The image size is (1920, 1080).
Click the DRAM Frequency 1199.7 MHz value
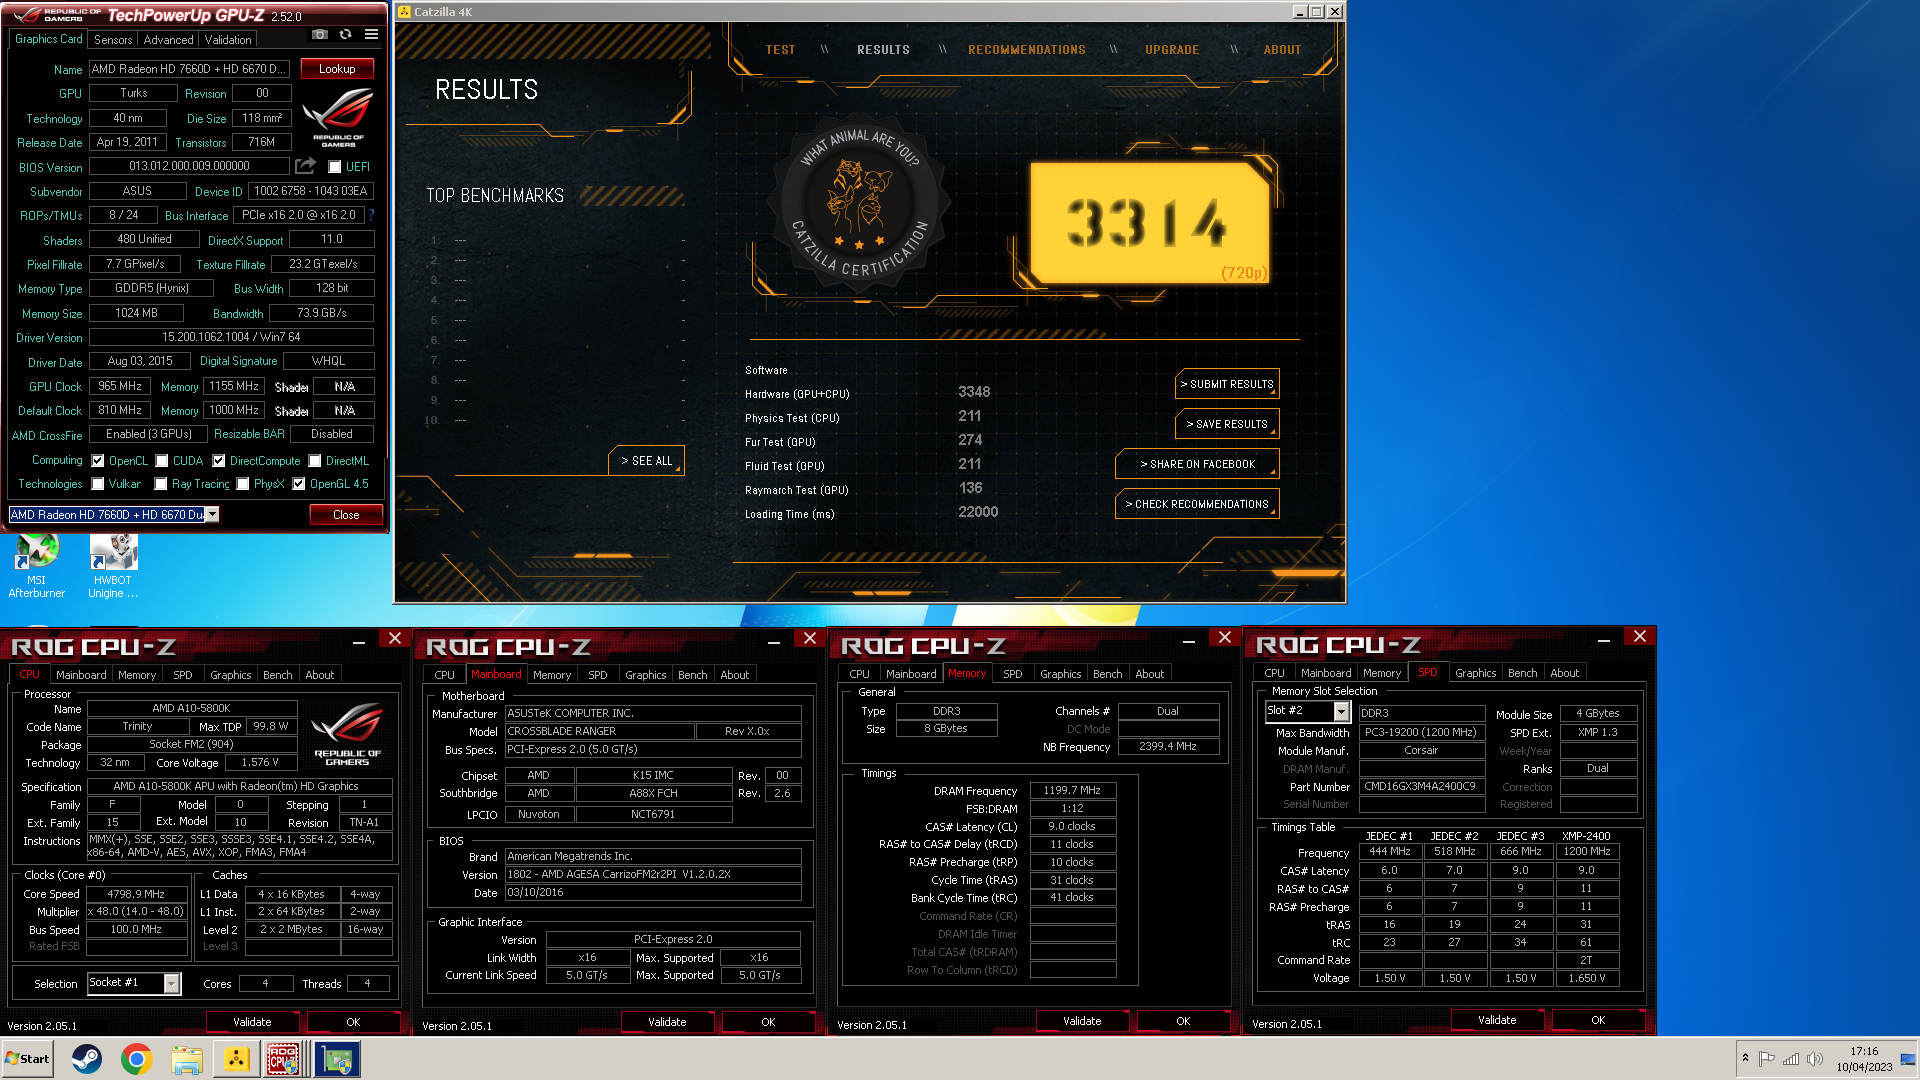[1072, 791]
